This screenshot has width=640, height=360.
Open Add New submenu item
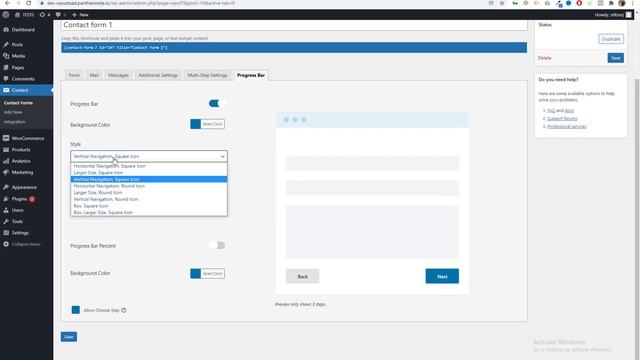13,112
